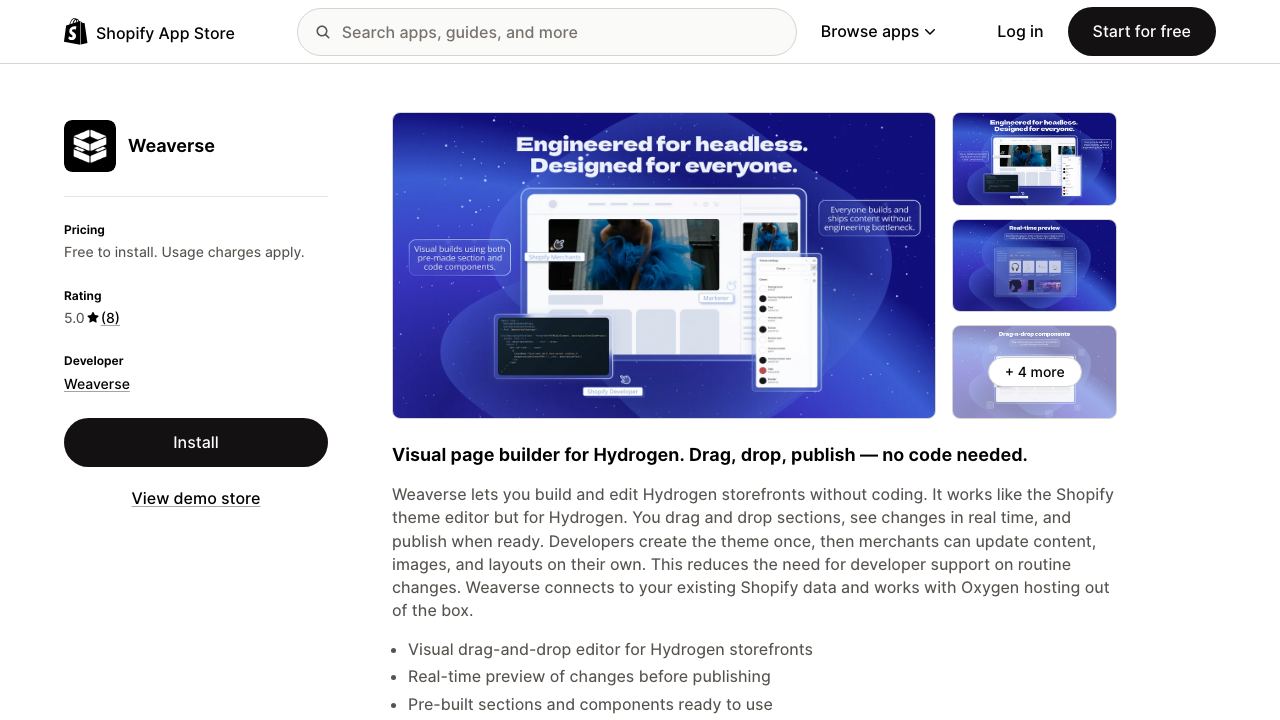Open the View demo store link
The width and height of the screenshot is (1280, 720).
[x=196, y=498]
